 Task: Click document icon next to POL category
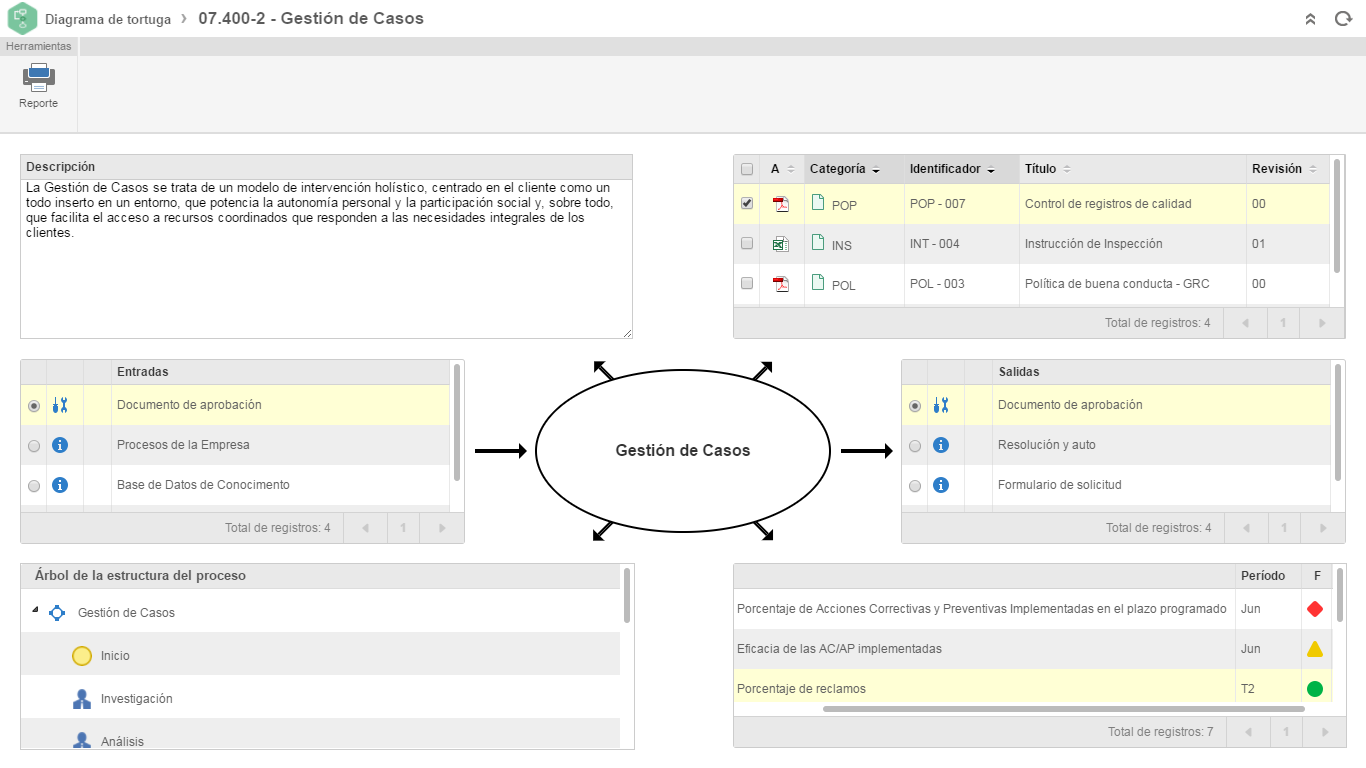(x=818, y=283)
